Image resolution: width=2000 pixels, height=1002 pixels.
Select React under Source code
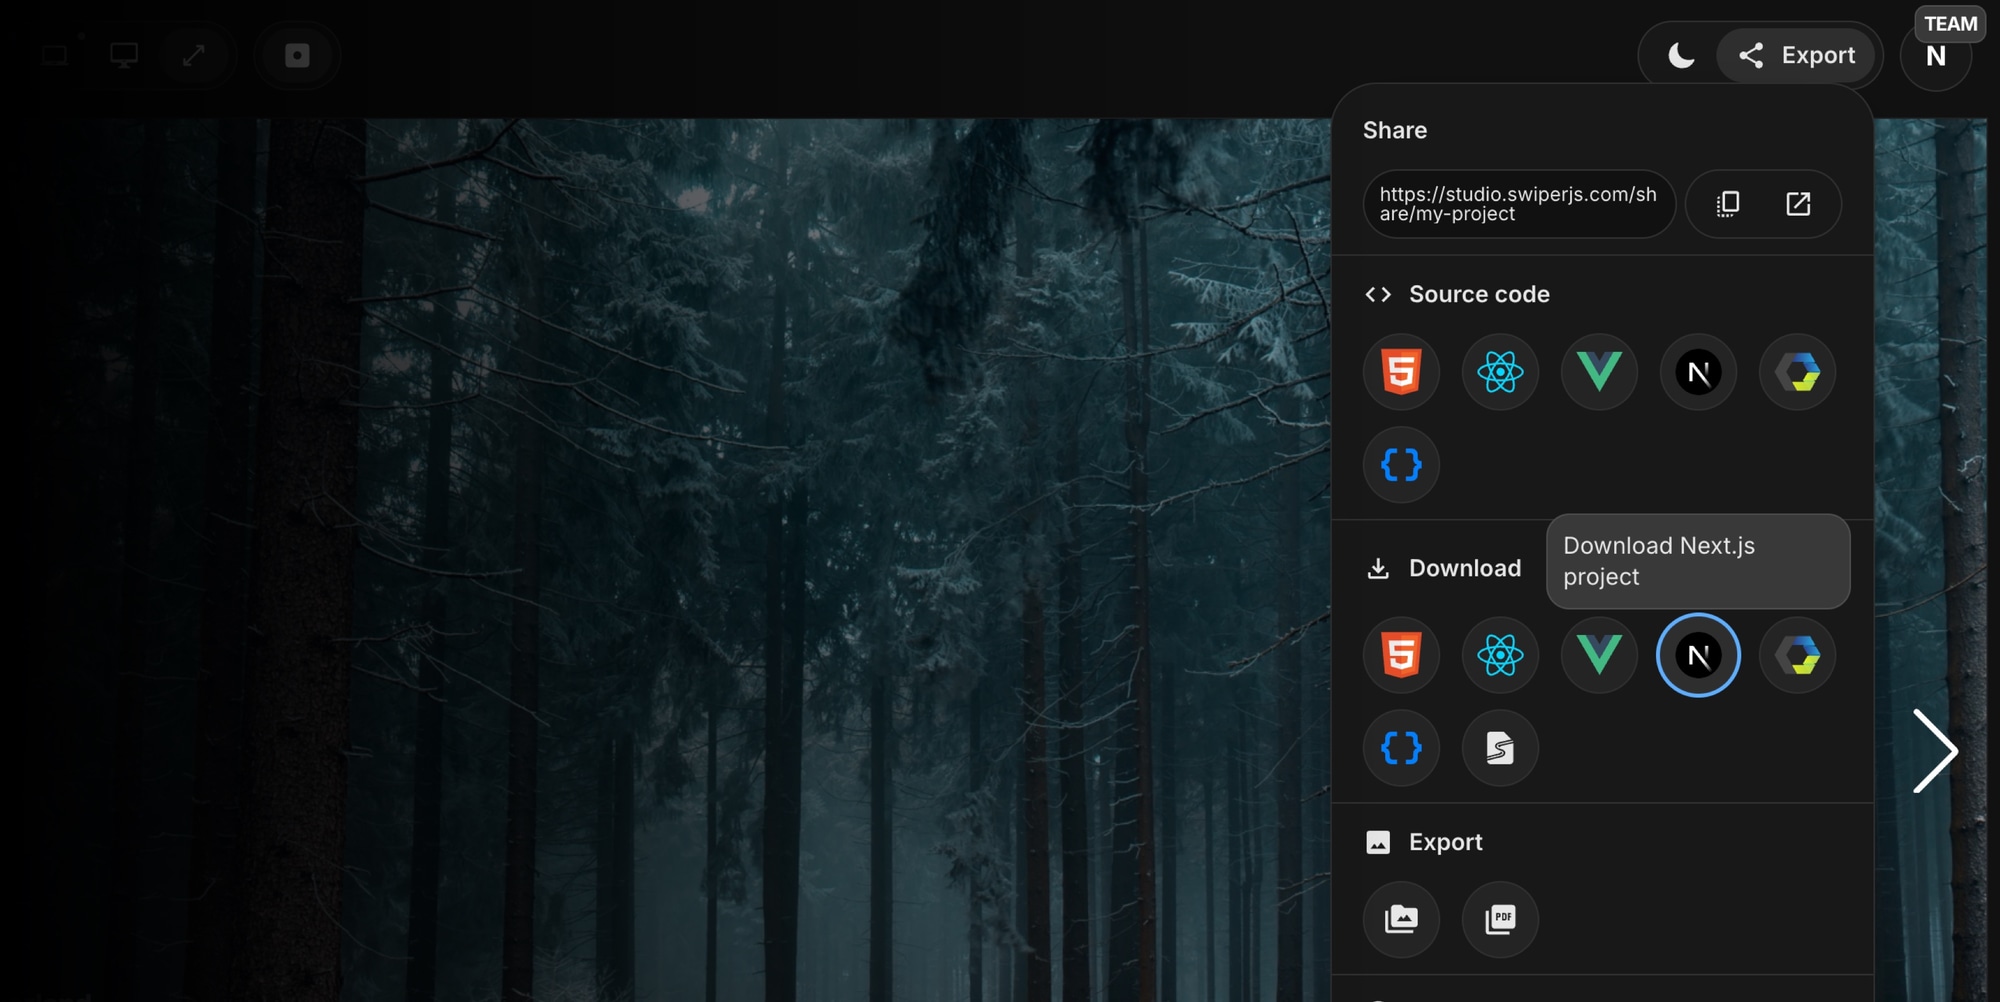tap(1500, 372)
